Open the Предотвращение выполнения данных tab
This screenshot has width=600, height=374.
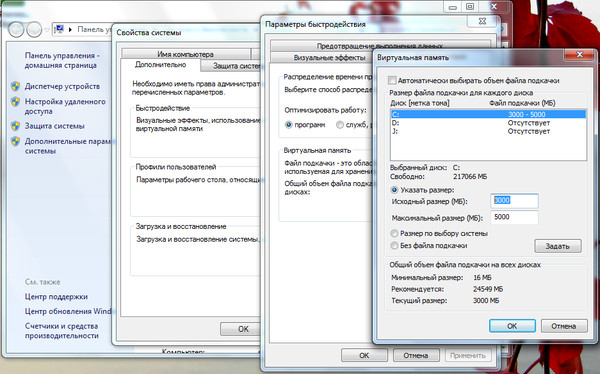coord(380,46)
